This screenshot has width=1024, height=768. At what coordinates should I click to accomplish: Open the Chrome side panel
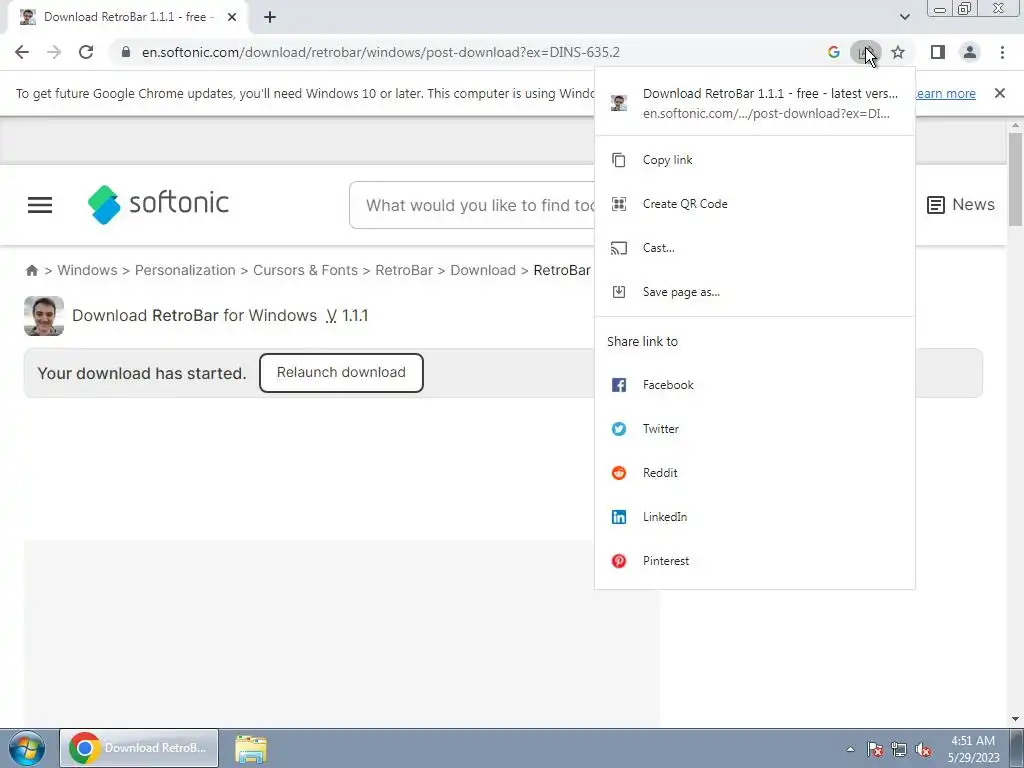point(938,52)
